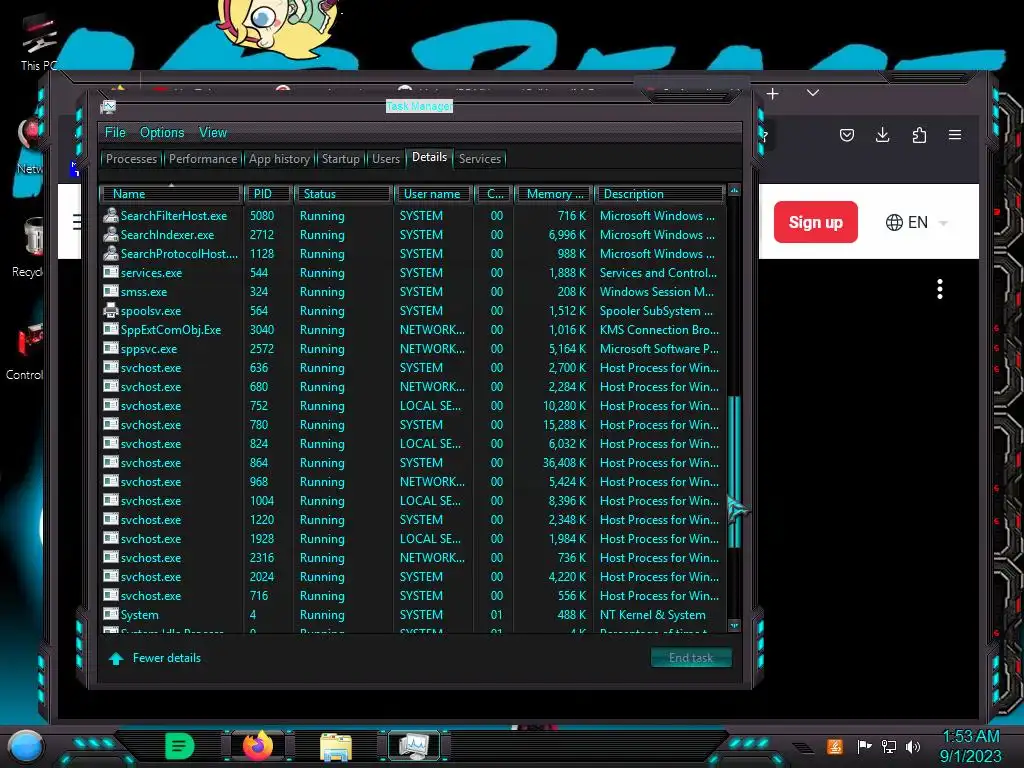Click the Fewer details arrow icon
Image resolution: width=1024 pixels, height=768 pixels.
tap(116, 658)
